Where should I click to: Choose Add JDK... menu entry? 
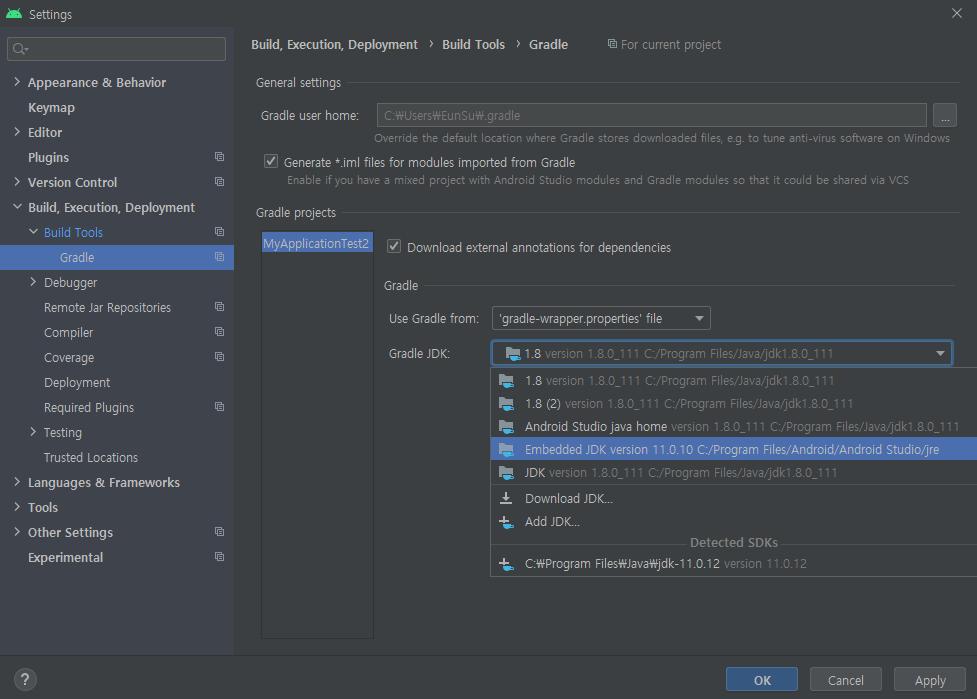(x=733, y=521)
